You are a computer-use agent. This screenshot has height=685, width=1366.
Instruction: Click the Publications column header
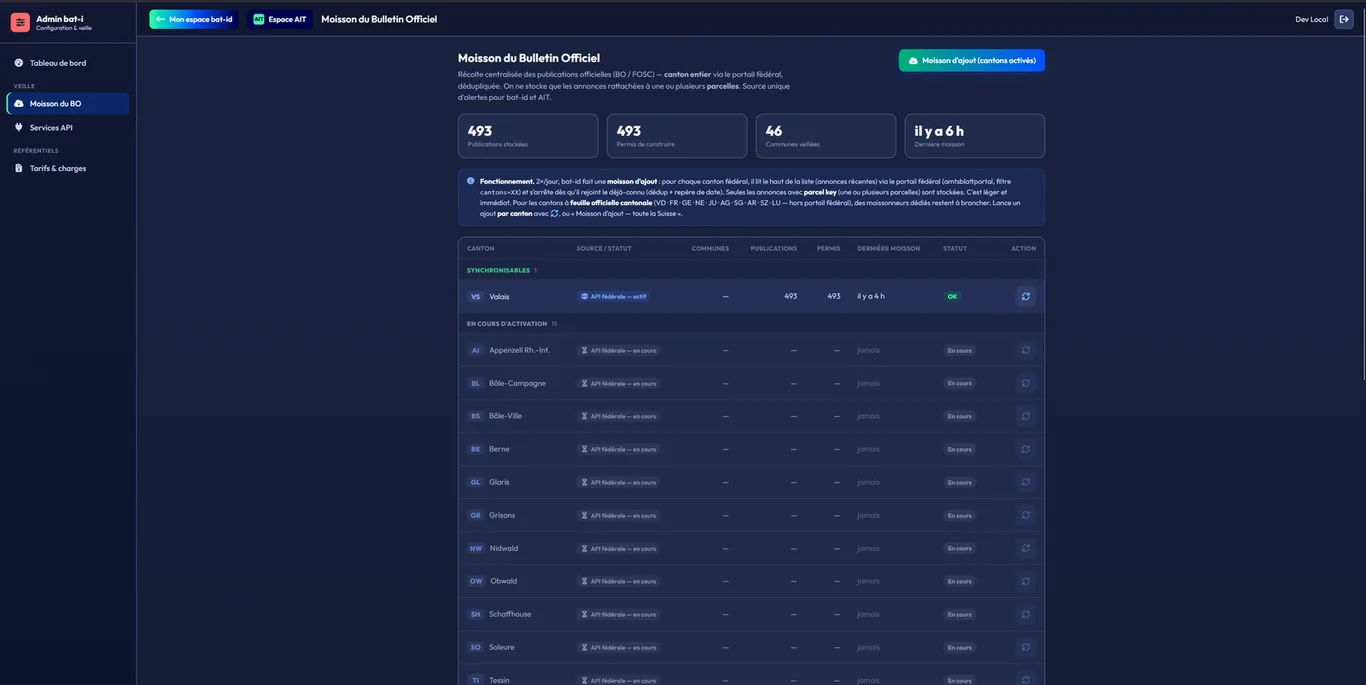point(774,248)
